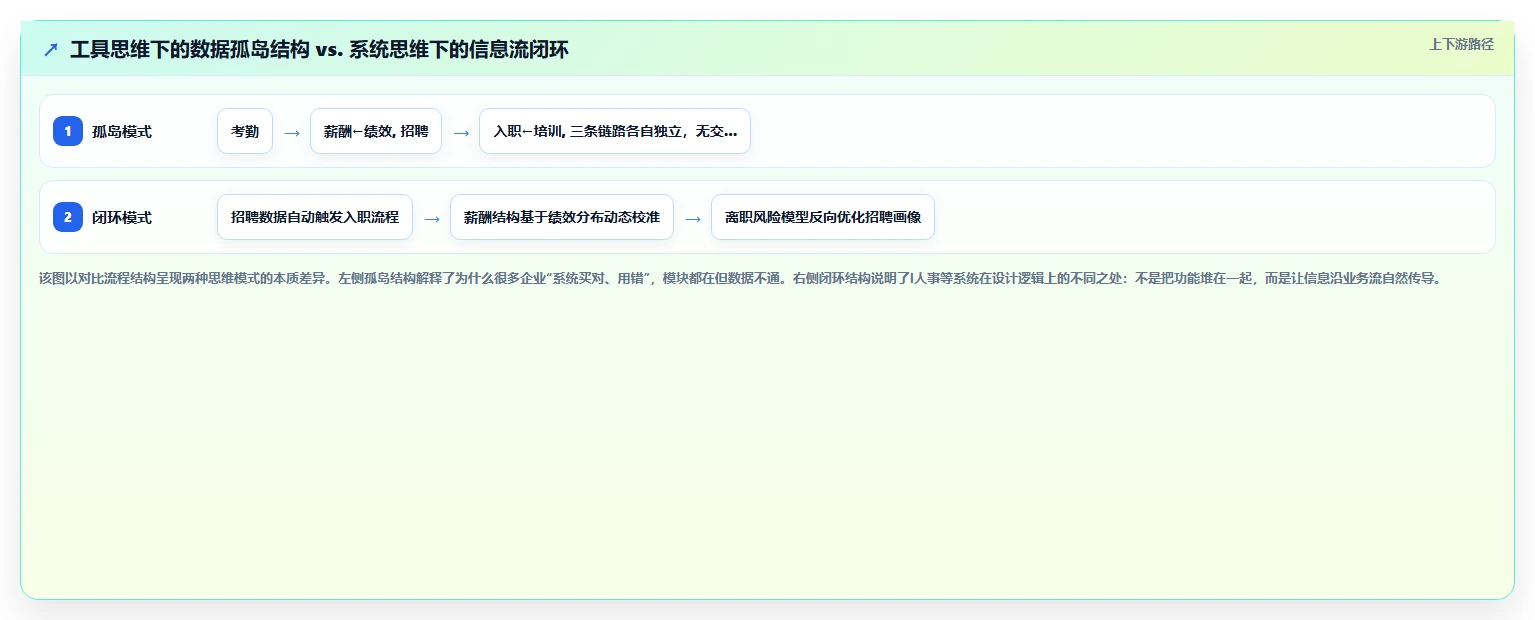Viewport: 1535px width, 620px height.
Task: Click the blue number 2 badge
Action: tap(68, 217)
